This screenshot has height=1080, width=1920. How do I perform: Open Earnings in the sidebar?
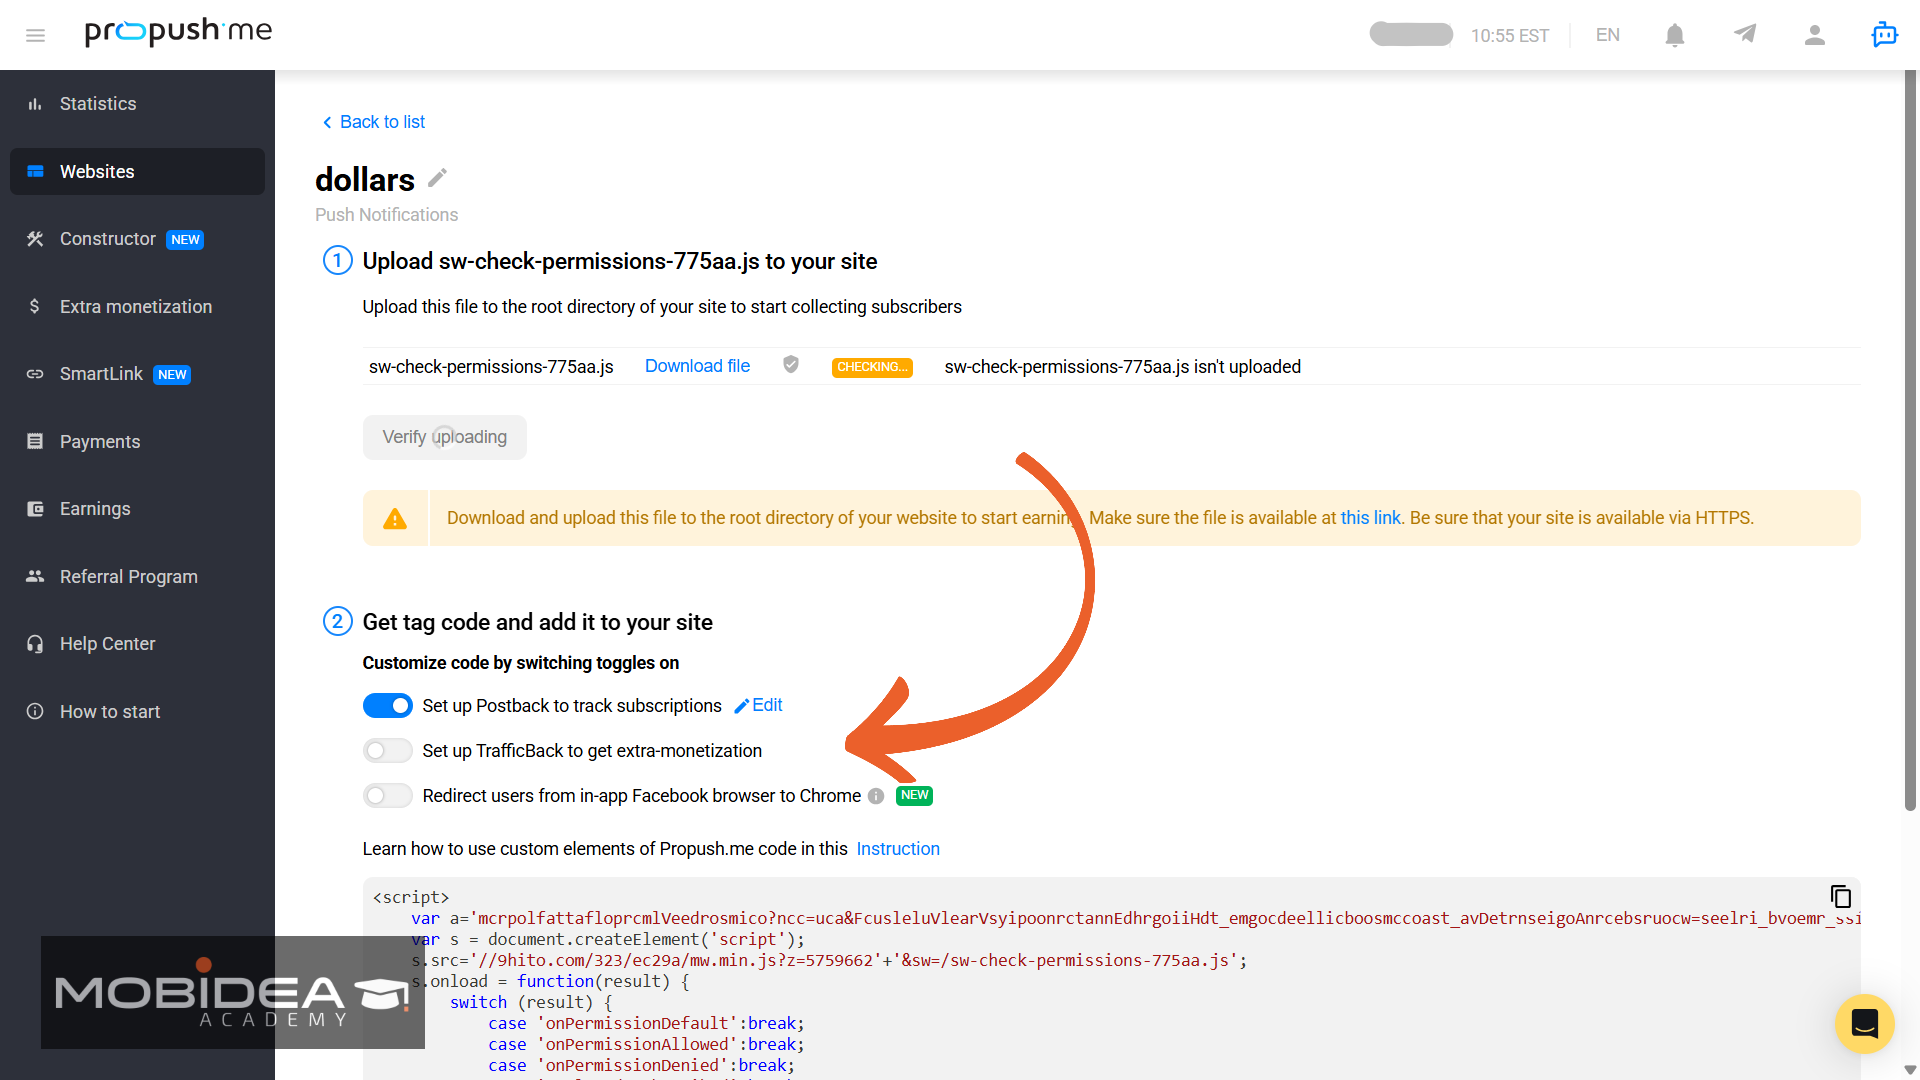[x=138, y=509]
